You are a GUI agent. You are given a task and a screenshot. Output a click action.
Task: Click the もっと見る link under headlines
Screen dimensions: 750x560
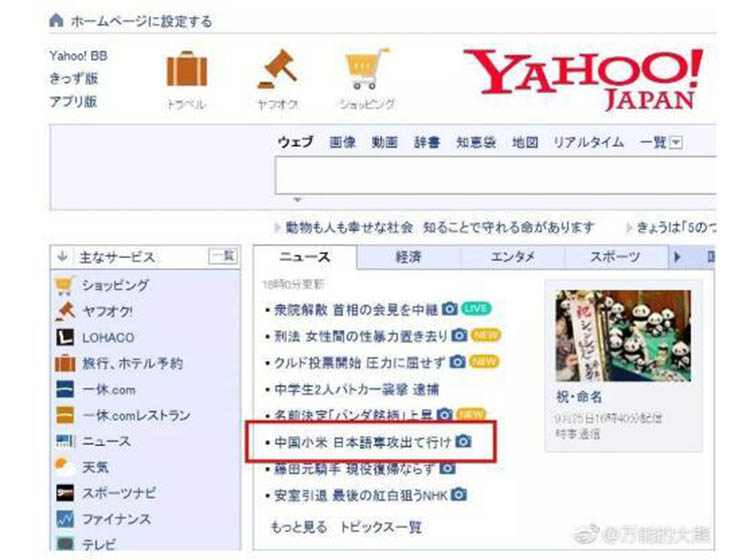298,527
